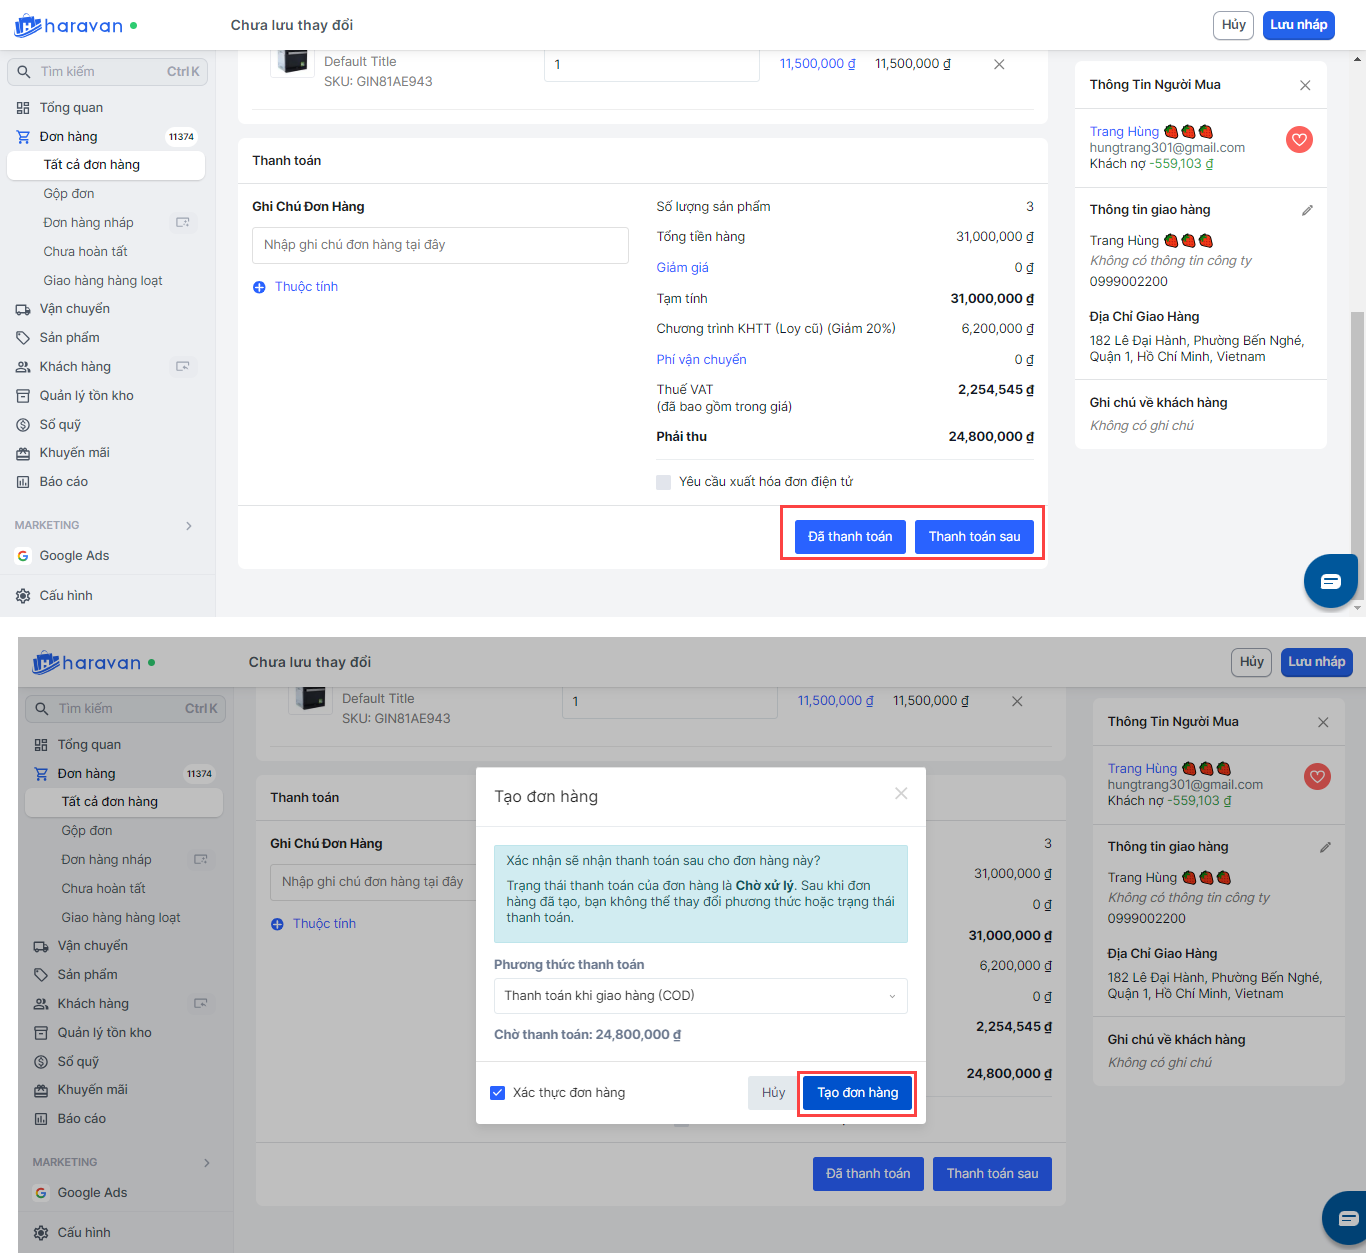Click the order note field, upper screenshot
Viewport: 1366px width, 1253px height.
tap(440, 246)
